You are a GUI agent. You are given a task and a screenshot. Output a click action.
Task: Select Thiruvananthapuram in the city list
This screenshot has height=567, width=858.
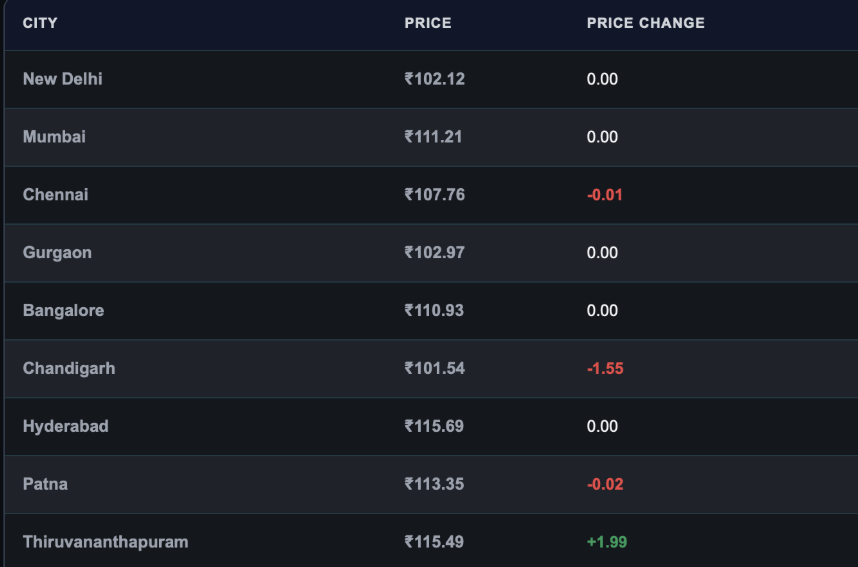click(x=106, y=542)
